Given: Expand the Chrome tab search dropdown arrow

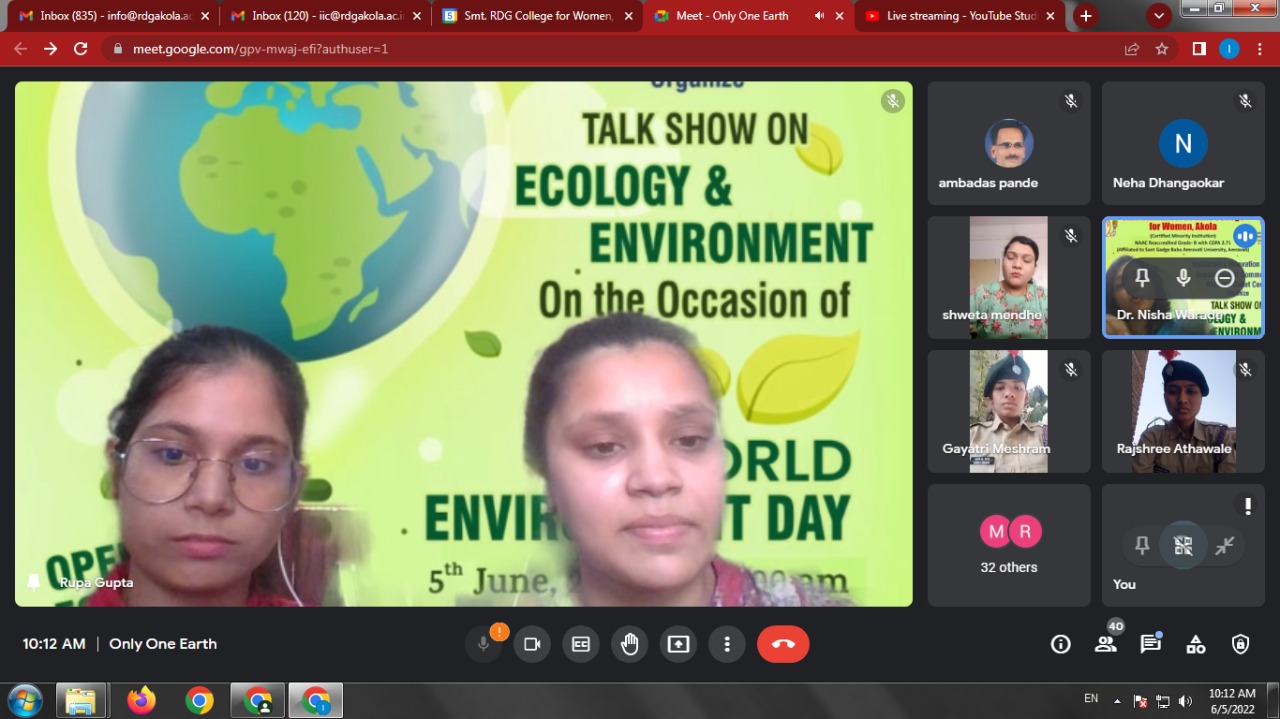Looking at the screenshot, I should click(x=1159, y=16).
